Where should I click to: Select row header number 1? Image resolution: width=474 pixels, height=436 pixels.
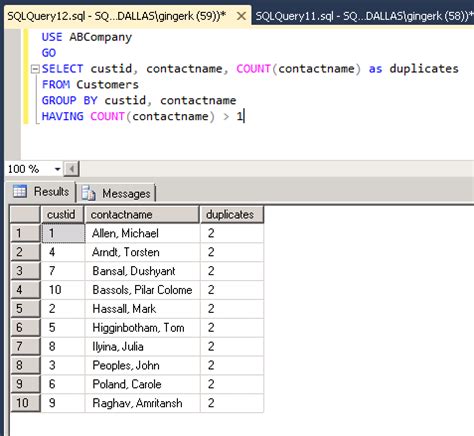click(x=25, y=233)
